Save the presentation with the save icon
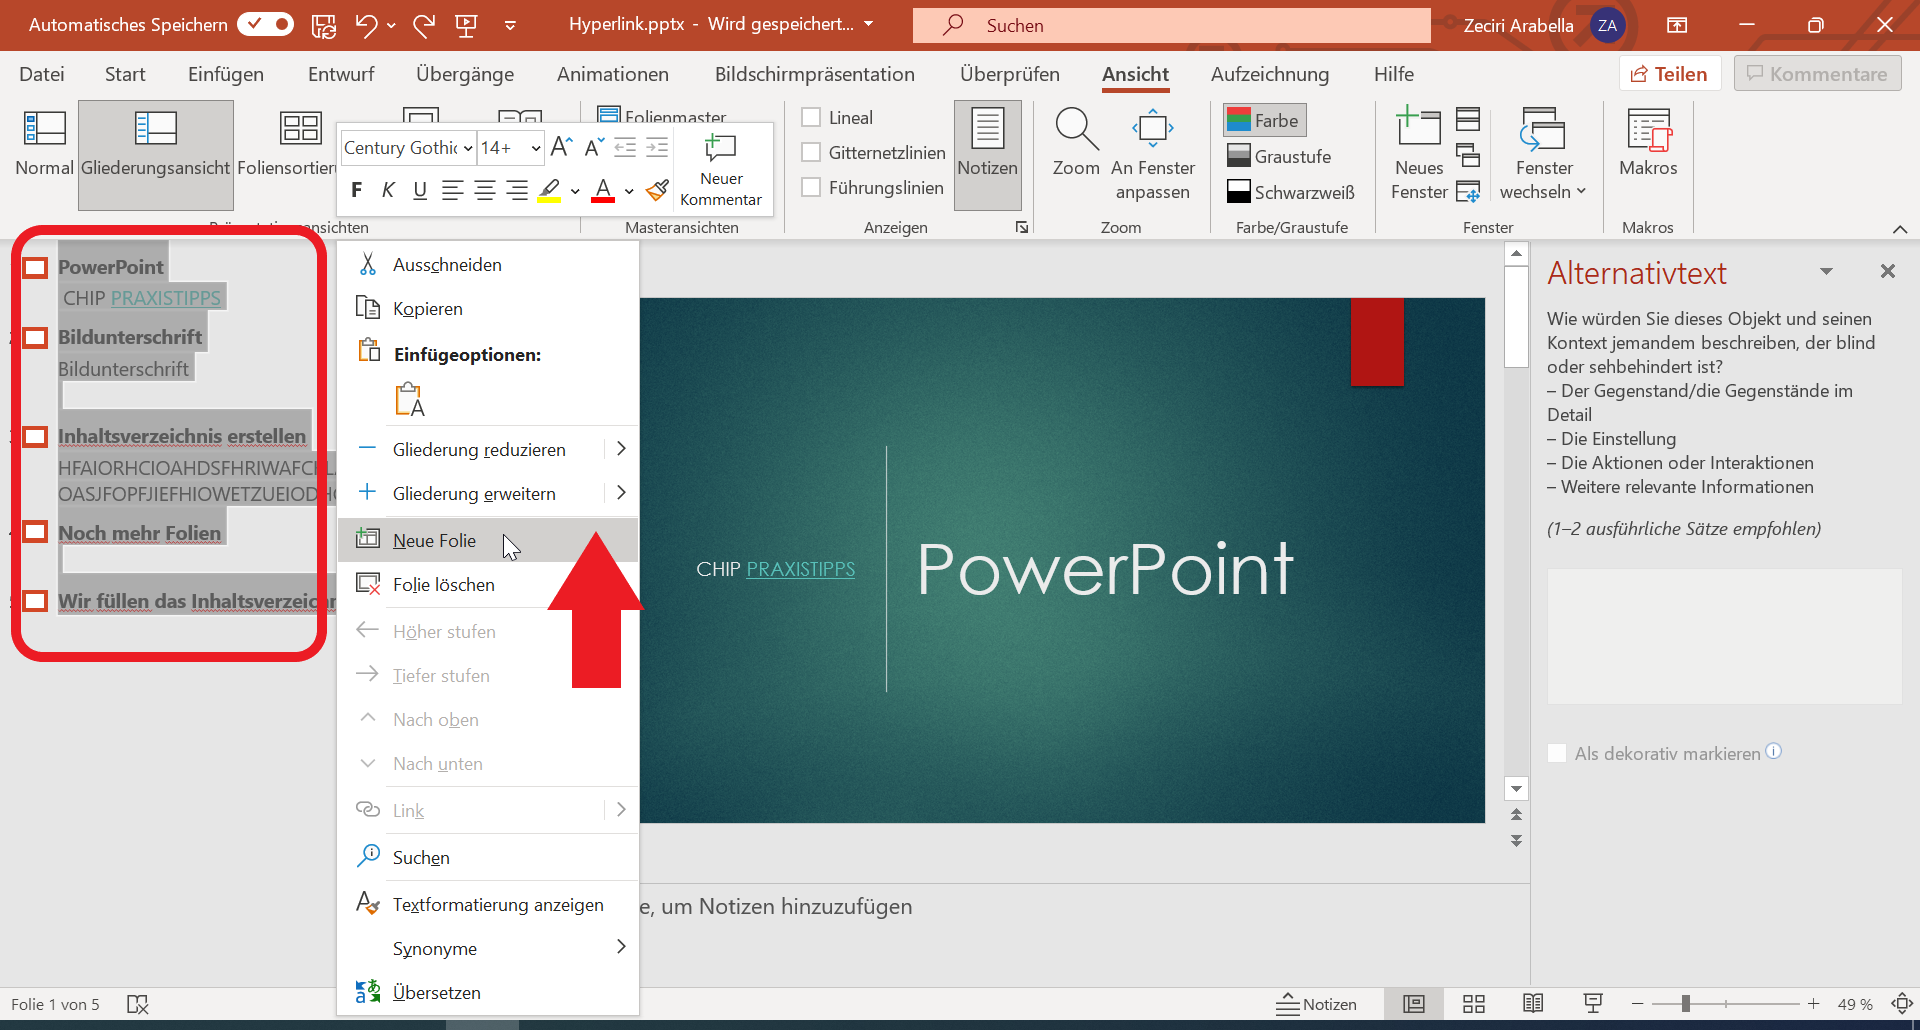The width and height of the screenshot is (1920, 1030). coord(323,25)
